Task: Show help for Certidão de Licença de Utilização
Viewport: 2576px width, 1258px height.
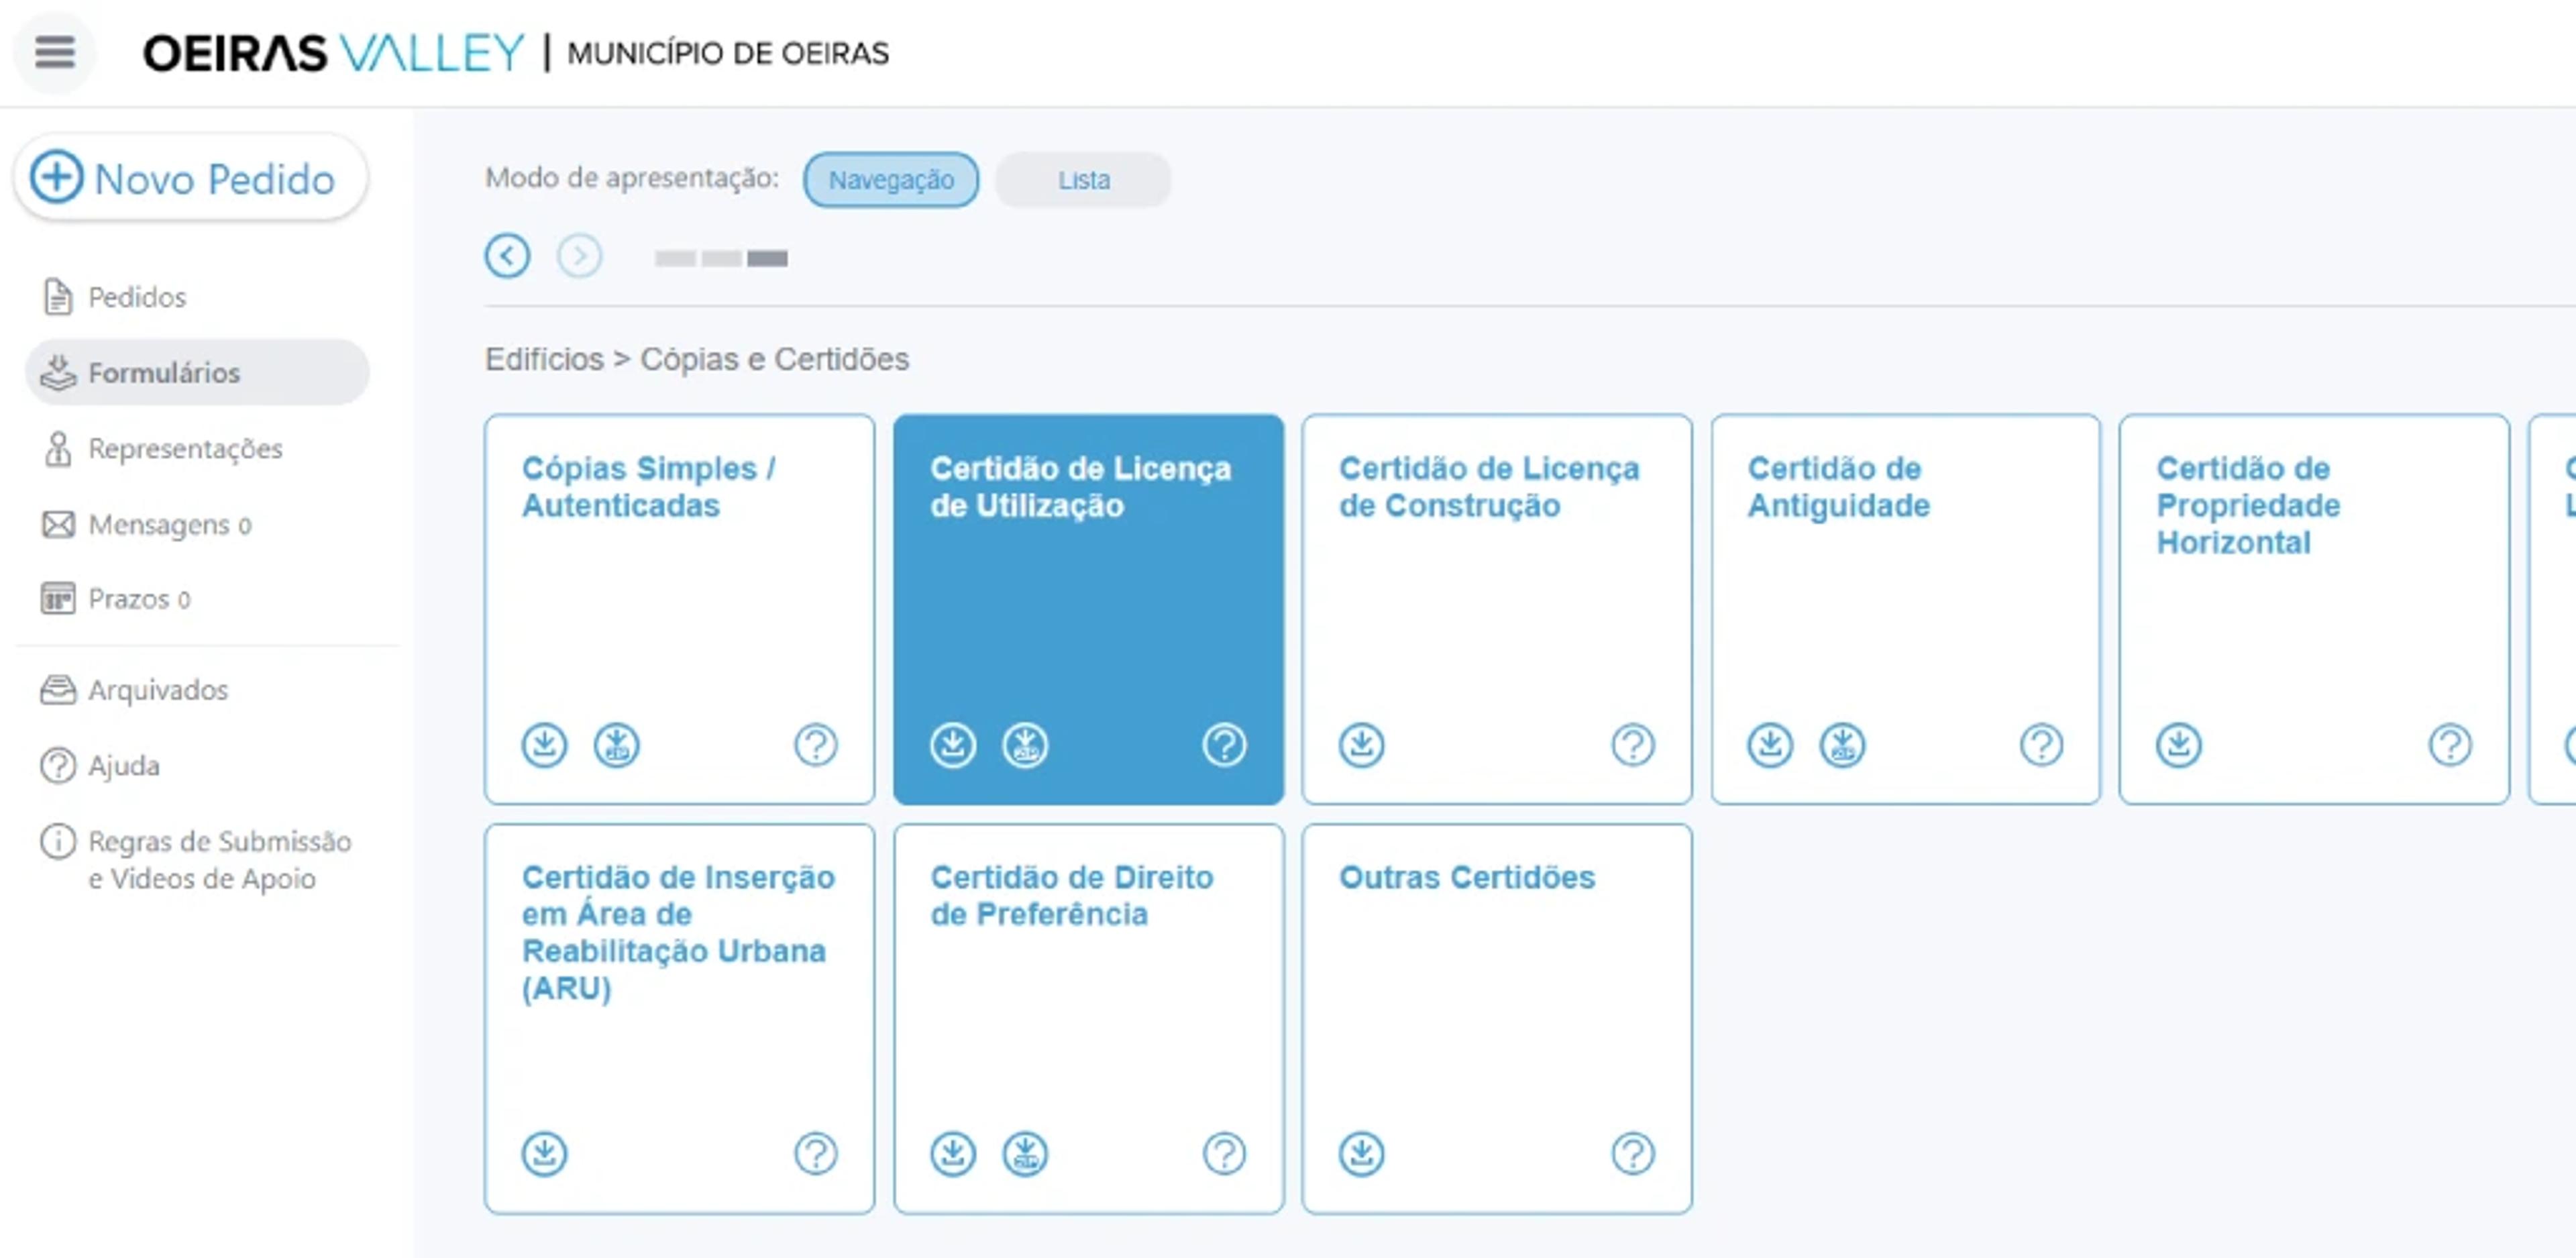Action: [x=1225, y=745]
